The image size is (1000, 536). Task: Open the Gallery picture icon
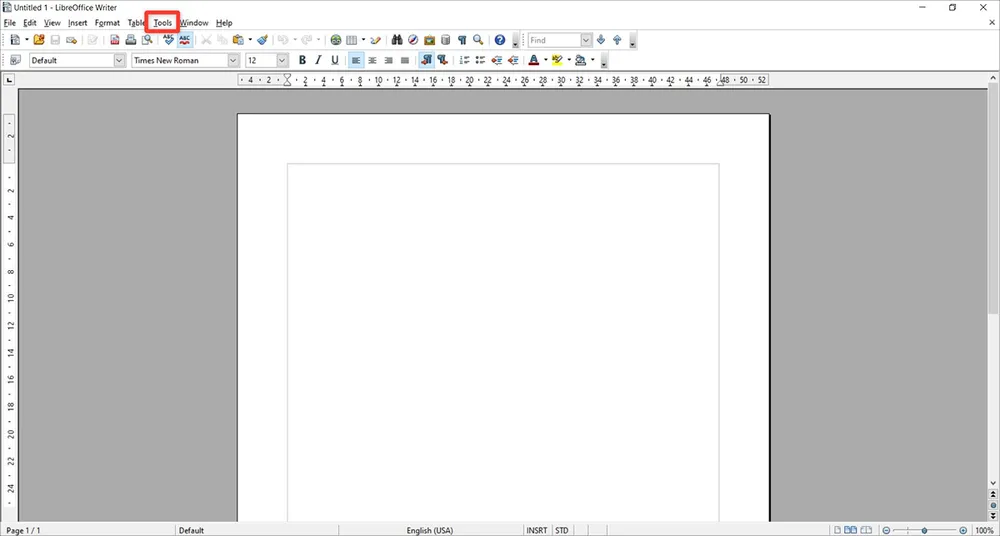tap(429, 40)
